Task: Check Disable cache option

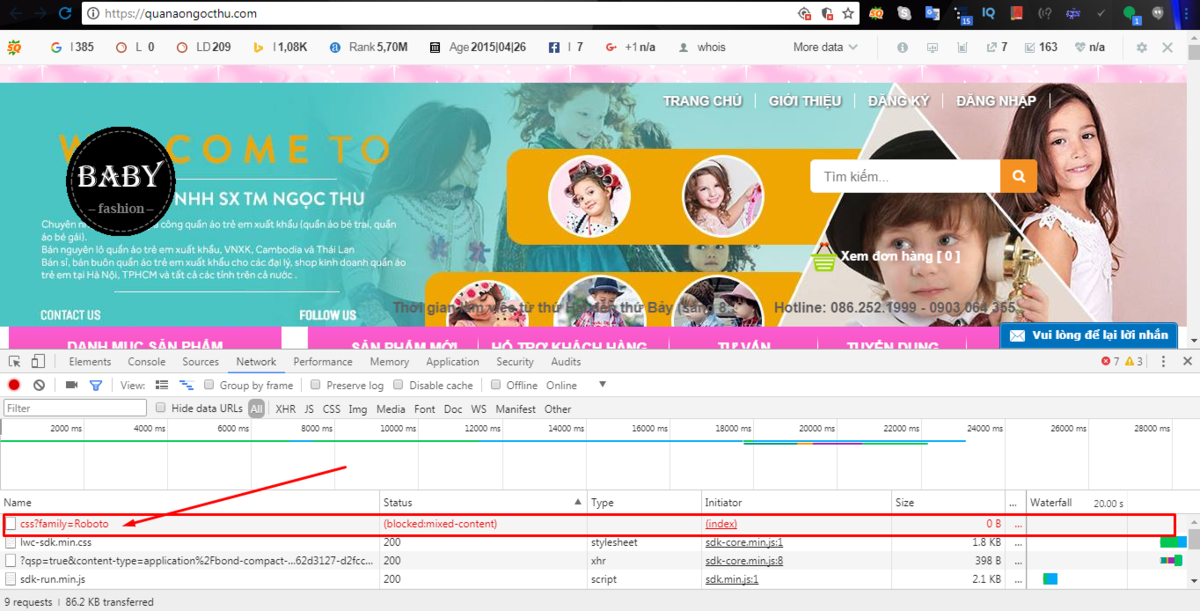Action: (x=398, y=385)
